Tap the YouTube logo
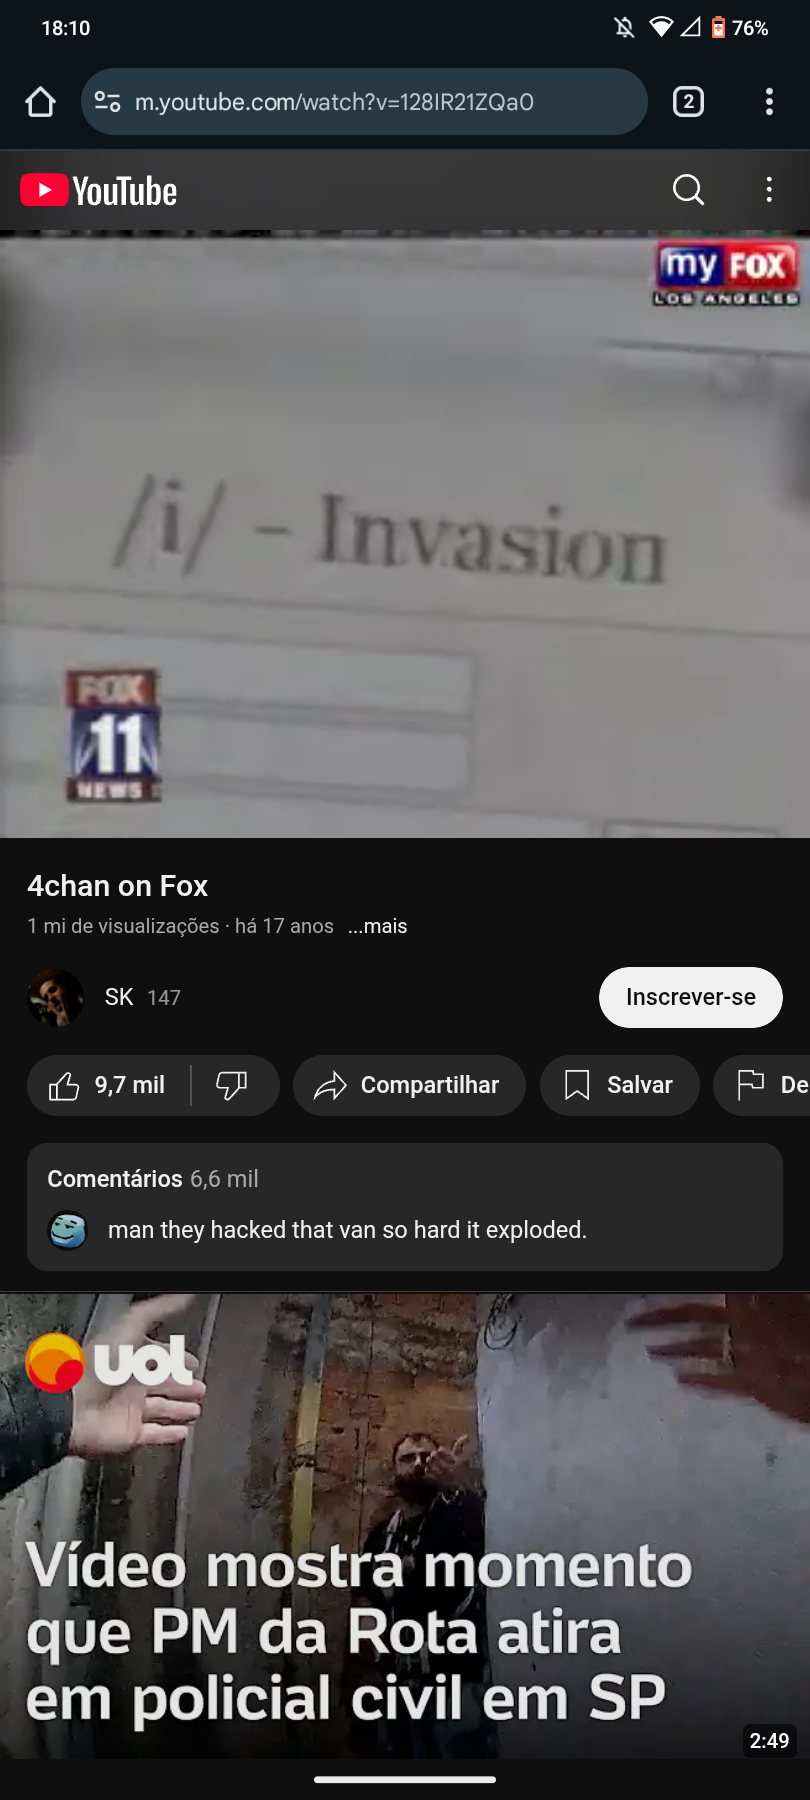Image resolution: width=810 pixels, height=1800 pixels. pos(99,190)
